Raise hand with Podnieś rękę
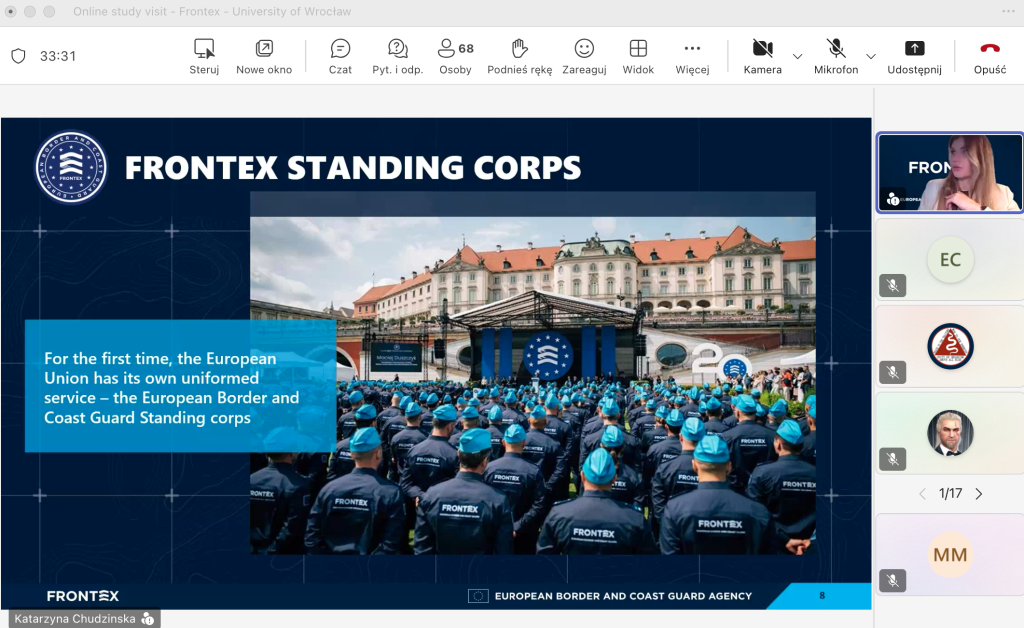 [519, 56]
